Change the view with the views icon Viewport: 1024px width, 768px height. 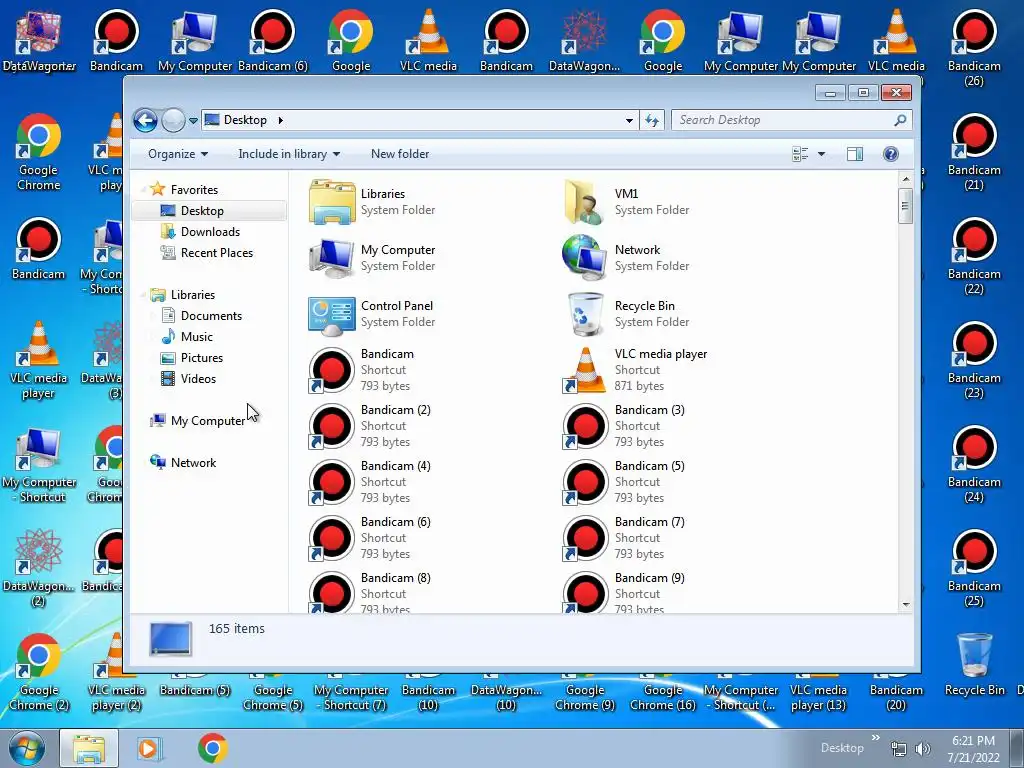coord(800,154)
